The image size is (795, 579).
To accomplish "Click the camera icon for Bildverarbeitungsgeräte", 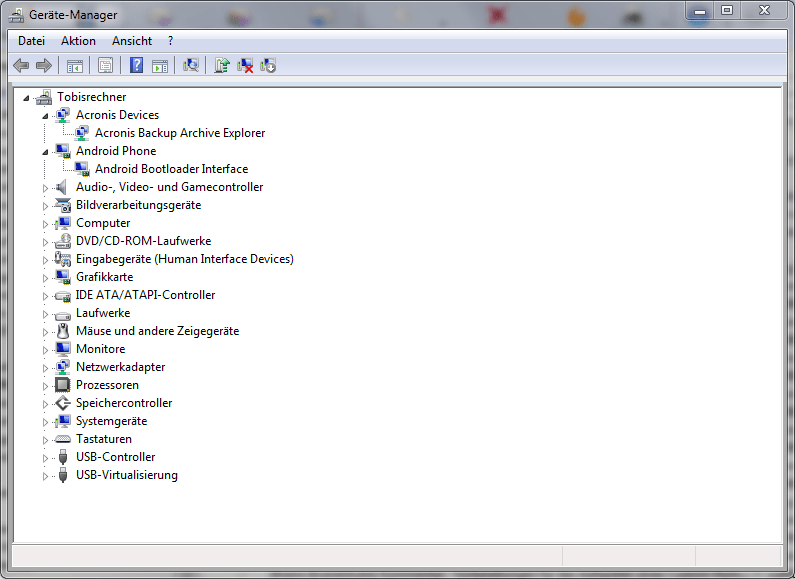I will pyautogui.click(x=63, y=205).
